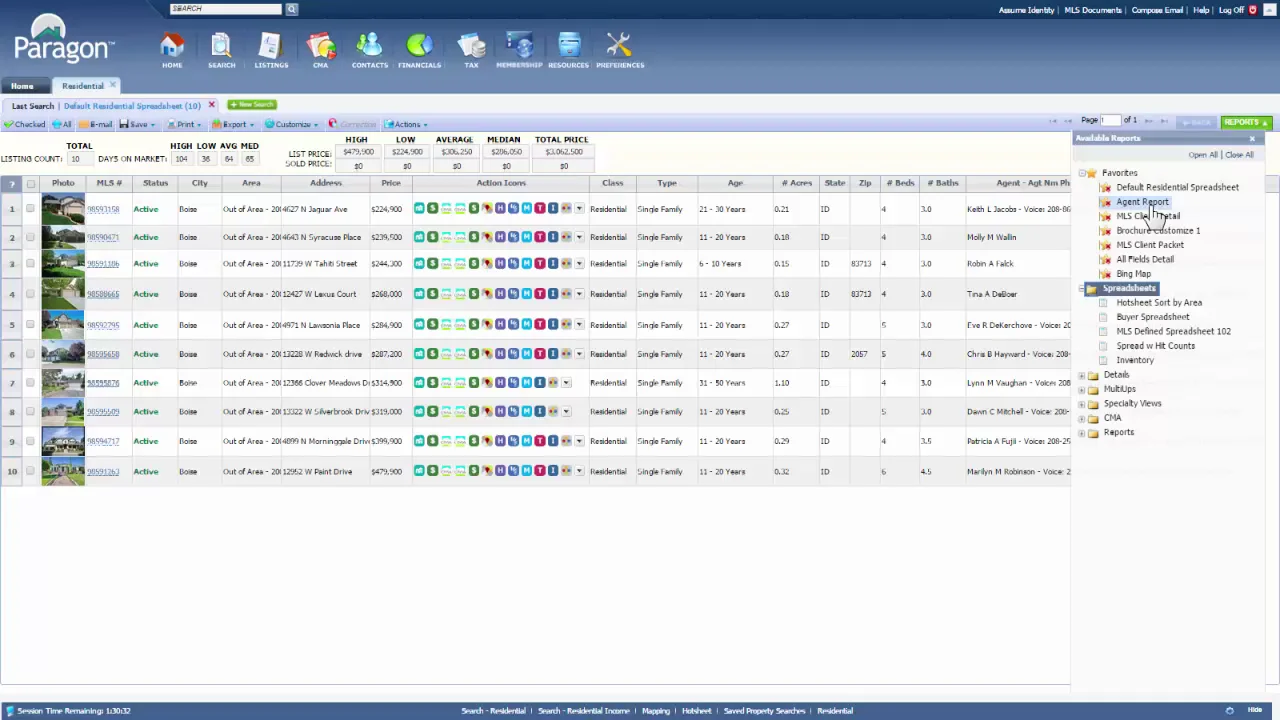This screenshot has width=1280, height=720.
Task: Open the Print dropdown in the toolbar
Action: (x=185, y=124)
